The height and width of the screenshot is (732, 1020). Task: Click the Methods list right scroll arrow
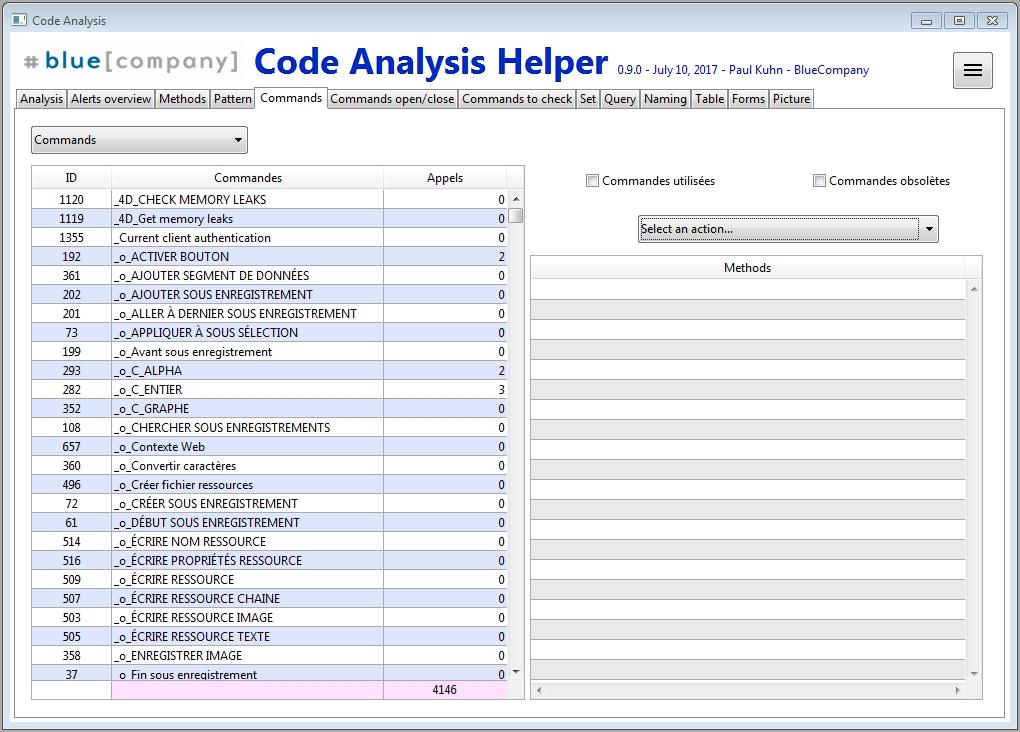pos(957,690)
